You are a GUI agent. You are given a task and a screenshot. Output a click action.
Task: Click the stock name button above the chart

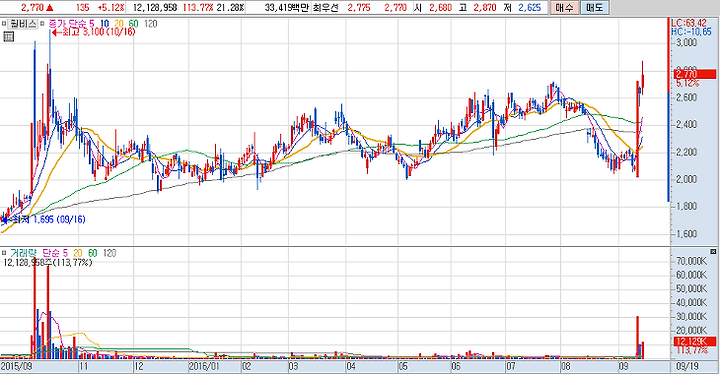(x=22, y=24)
